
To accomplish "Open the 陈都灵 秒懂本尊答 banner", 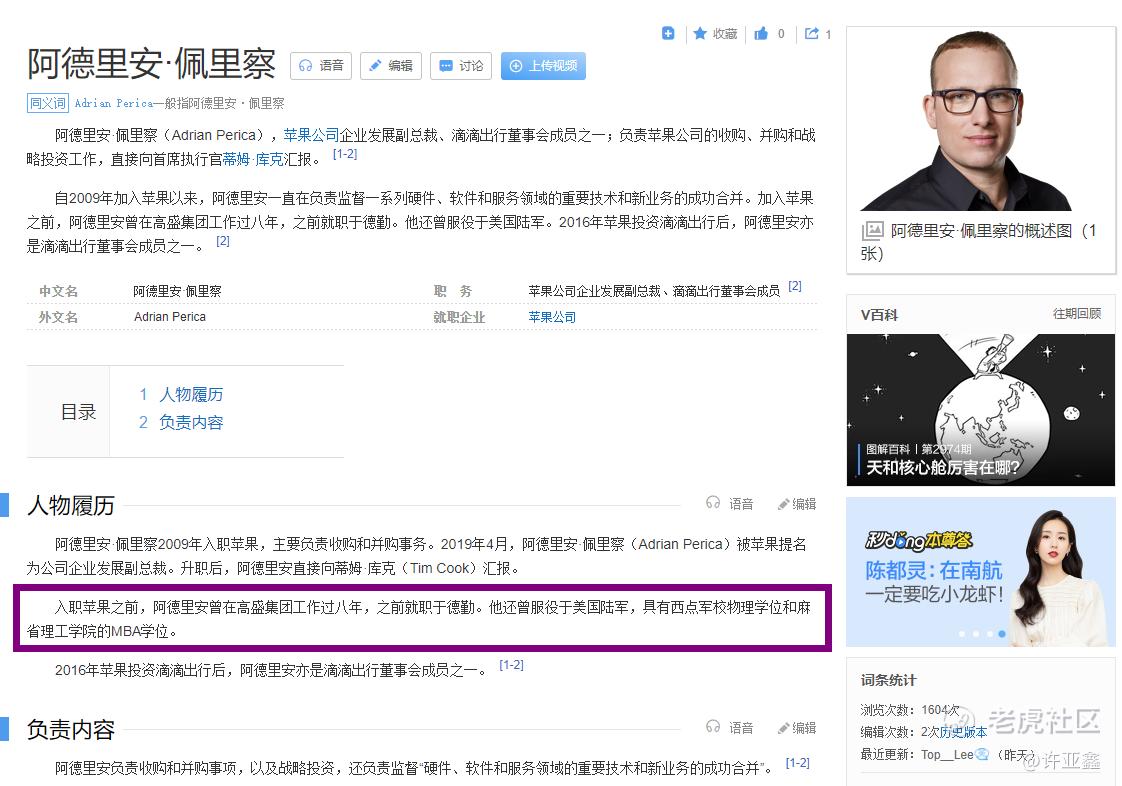I will tap(980, 572).
